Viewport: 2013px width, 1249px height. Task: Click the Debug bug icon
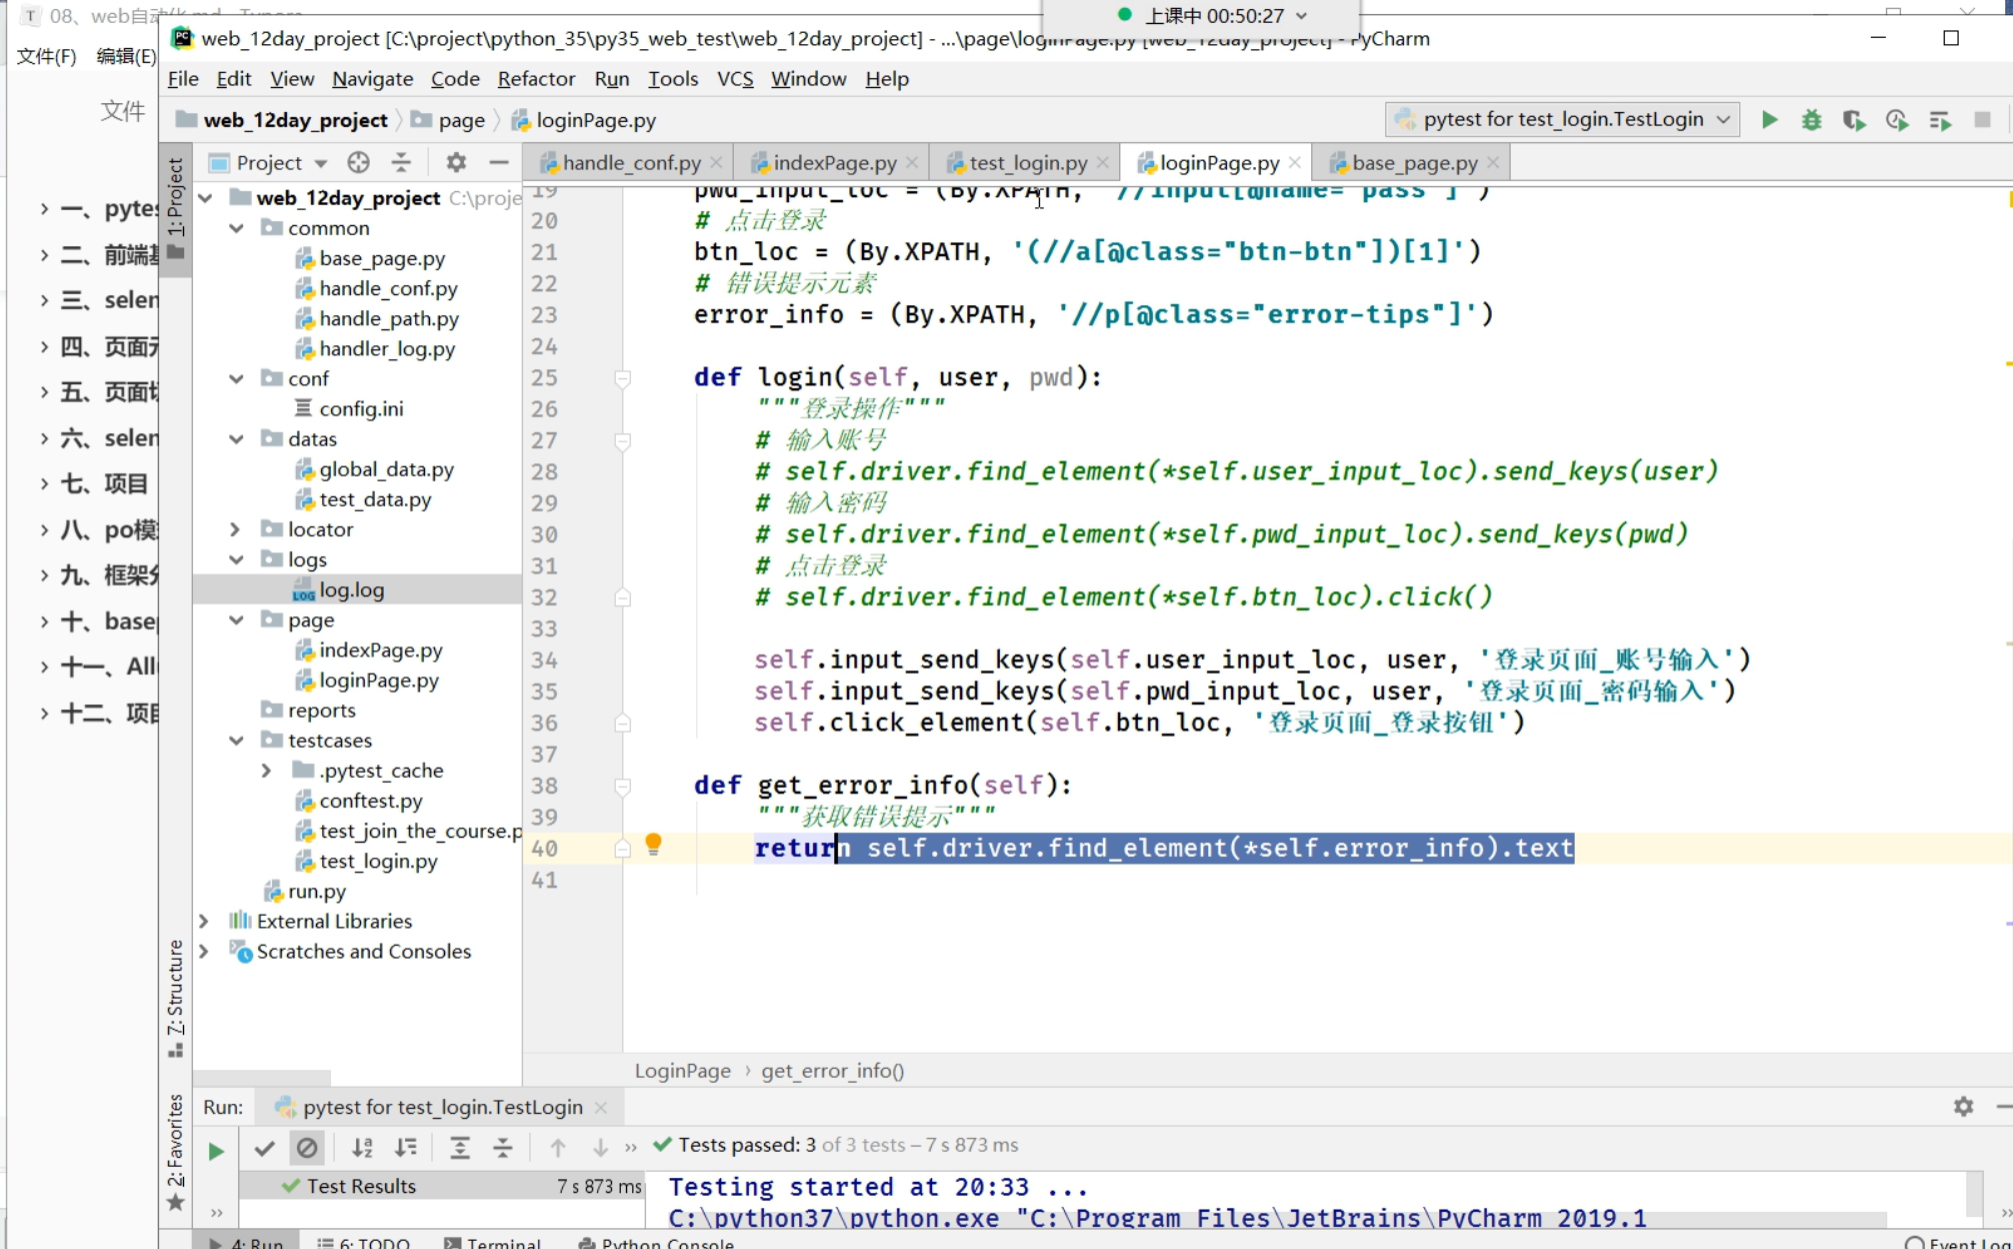pos(1811,120)
